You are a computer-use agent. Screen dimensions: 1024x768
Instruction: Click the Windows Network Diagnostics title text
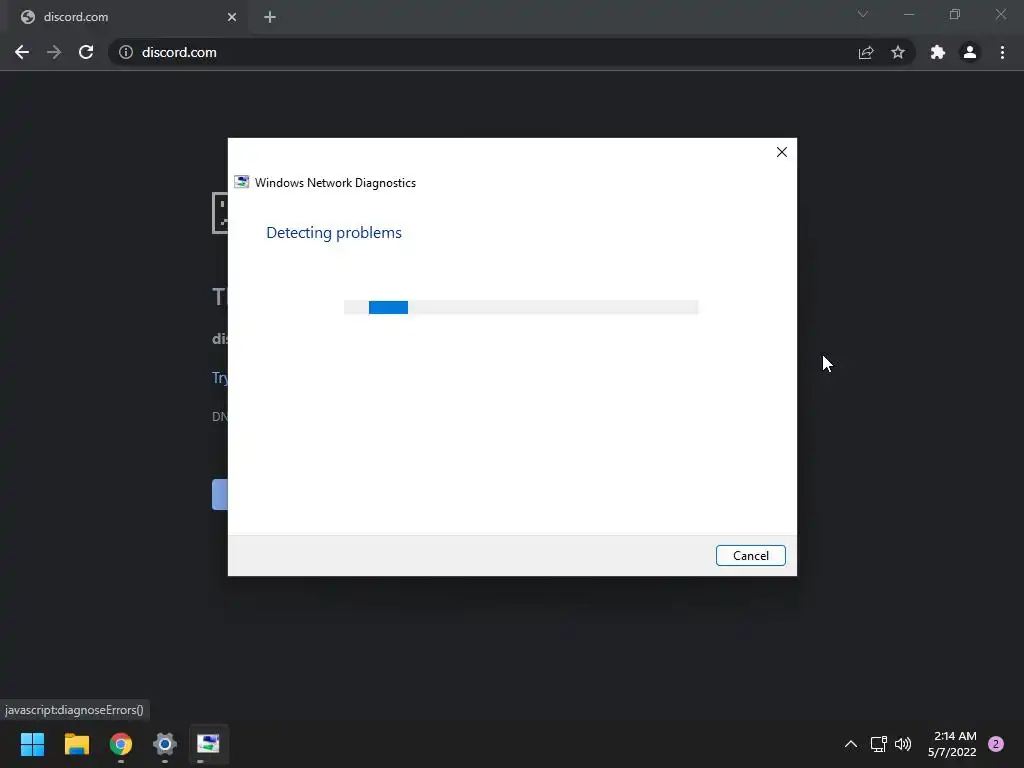[x=335, y=183]
